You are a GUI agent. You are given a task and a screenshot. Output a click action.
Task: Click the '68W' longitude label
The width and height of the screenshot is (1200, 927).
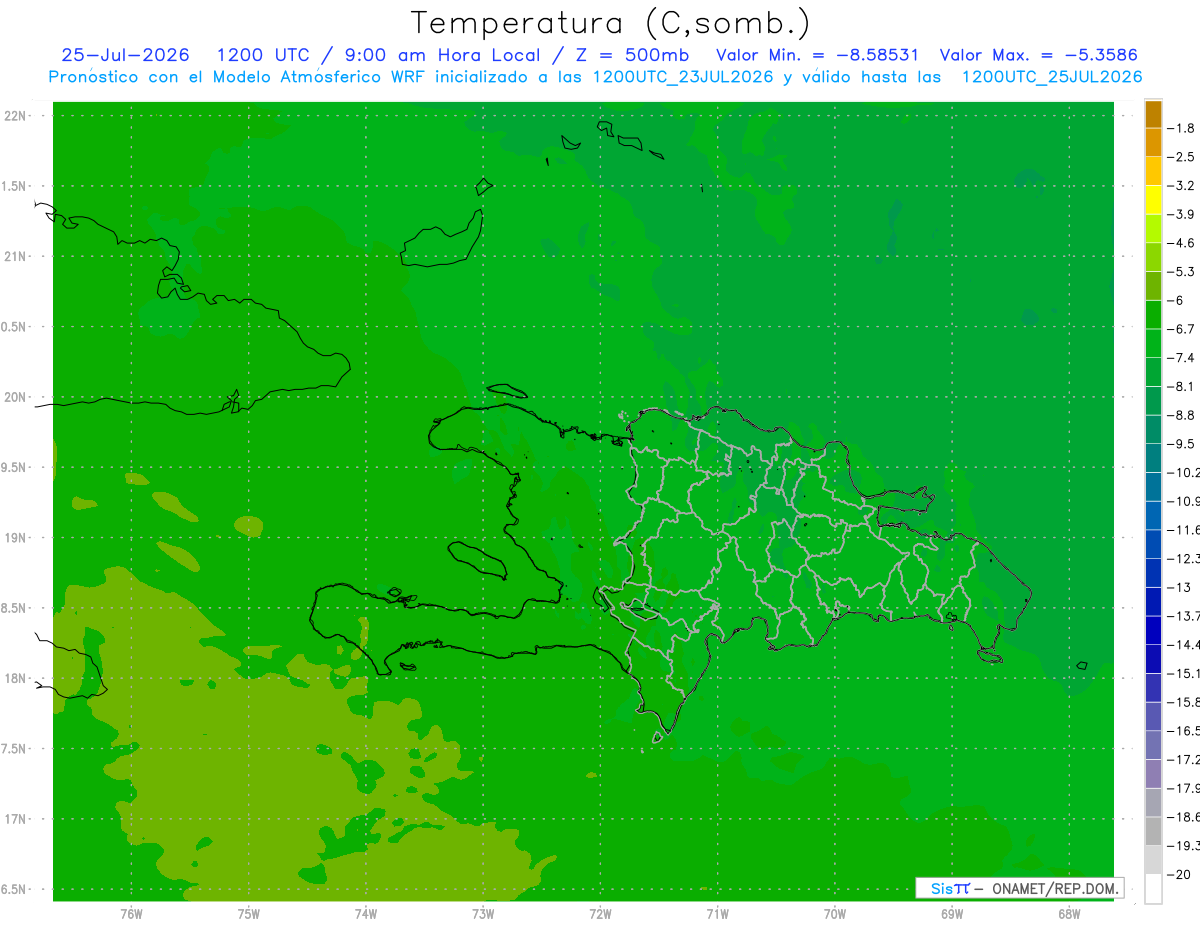point(1069,913)
